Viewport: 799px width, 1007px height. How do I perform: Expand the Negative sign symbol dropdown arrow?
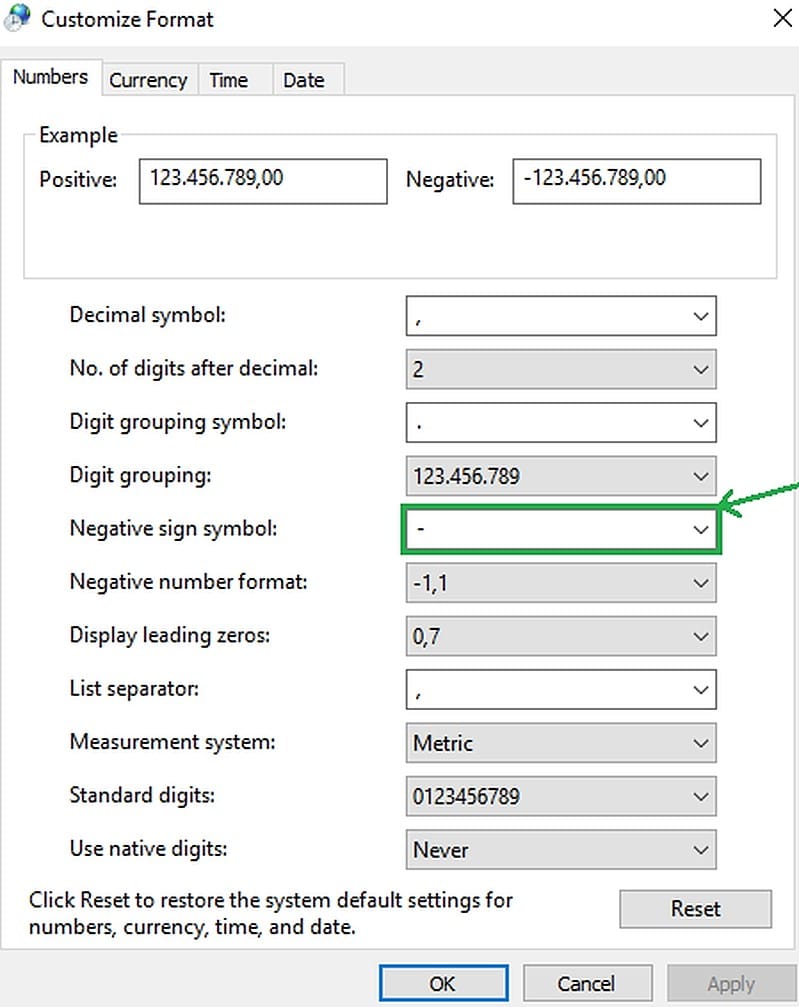coord(700,529)
